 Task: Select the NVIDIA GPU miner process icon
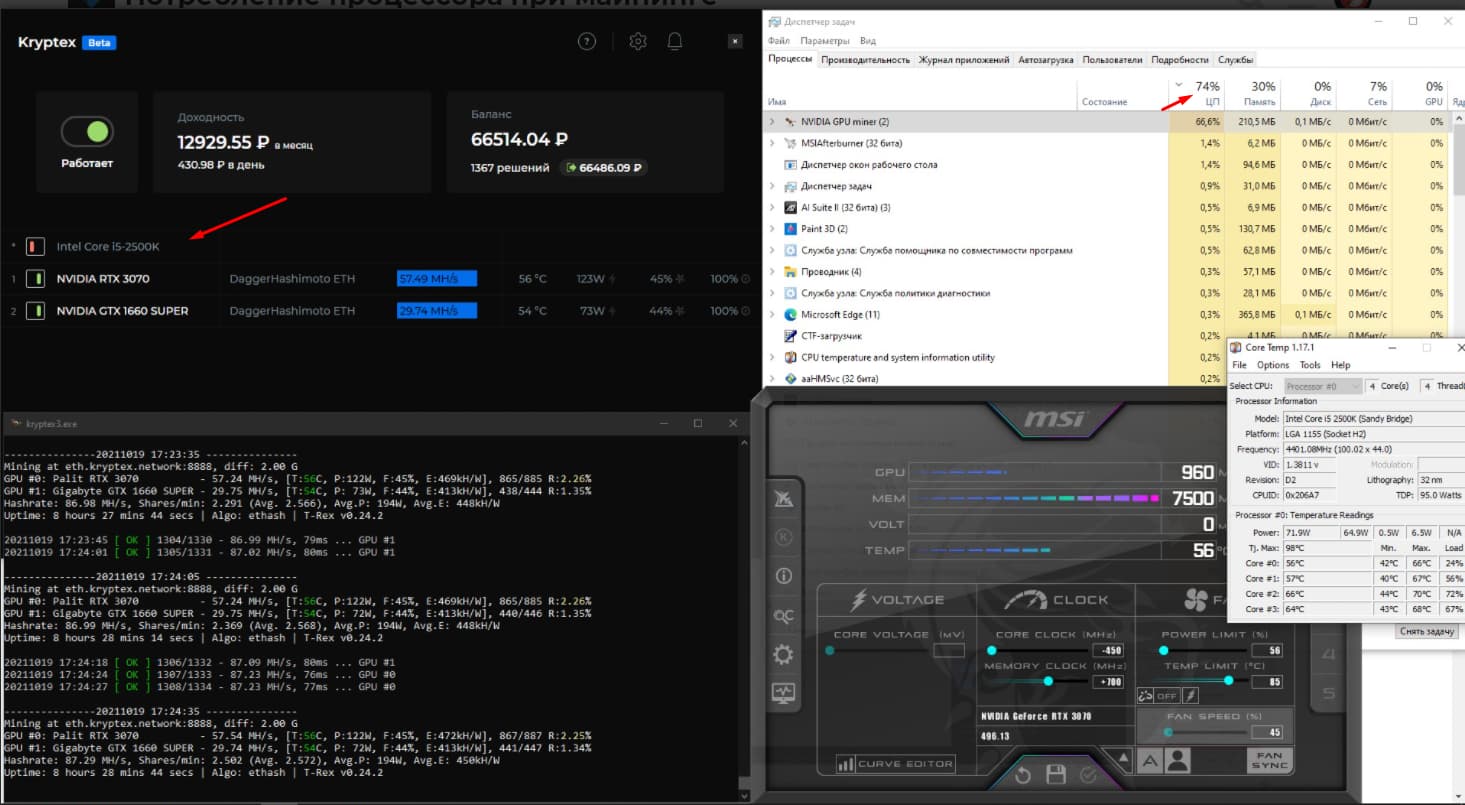pos(790,121)
